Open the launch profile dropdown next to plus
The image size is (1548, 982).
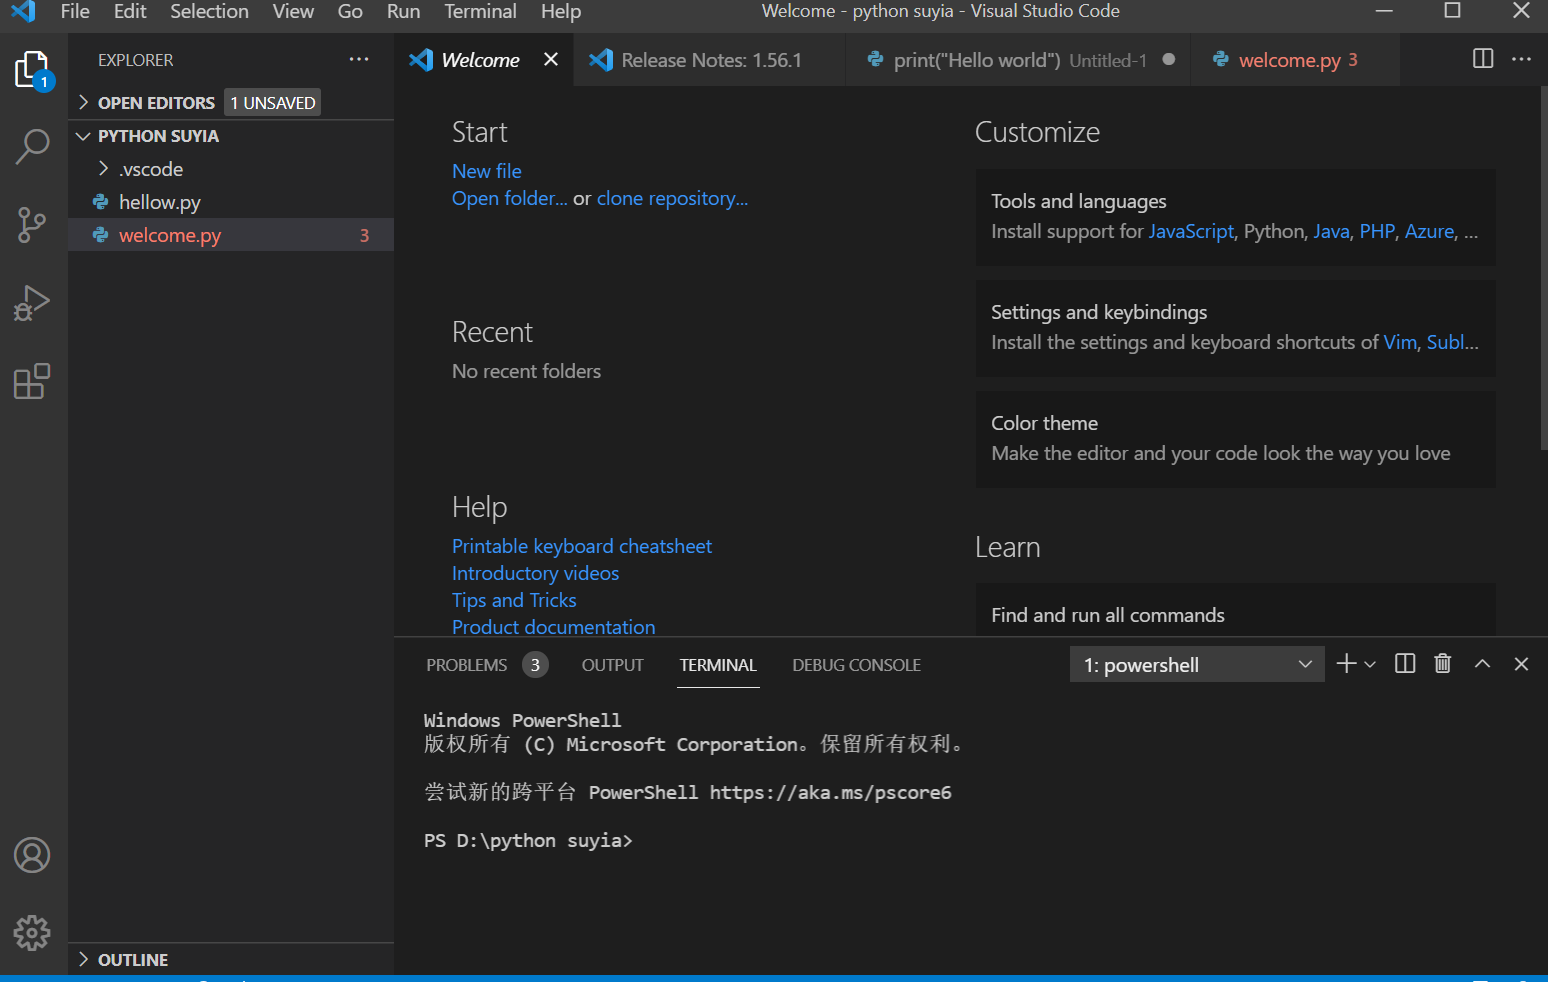coord(1370,664)
